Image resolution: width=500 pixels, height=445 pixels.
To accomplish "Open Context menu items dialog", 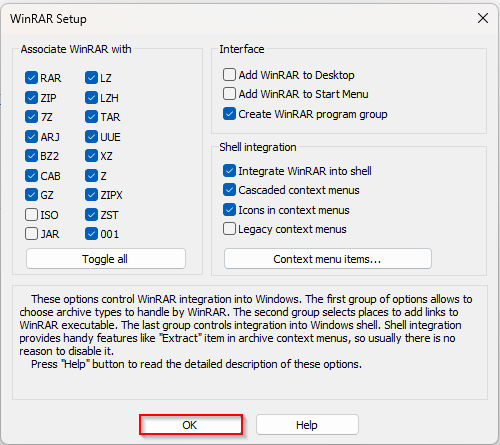I will pos(328,259).
